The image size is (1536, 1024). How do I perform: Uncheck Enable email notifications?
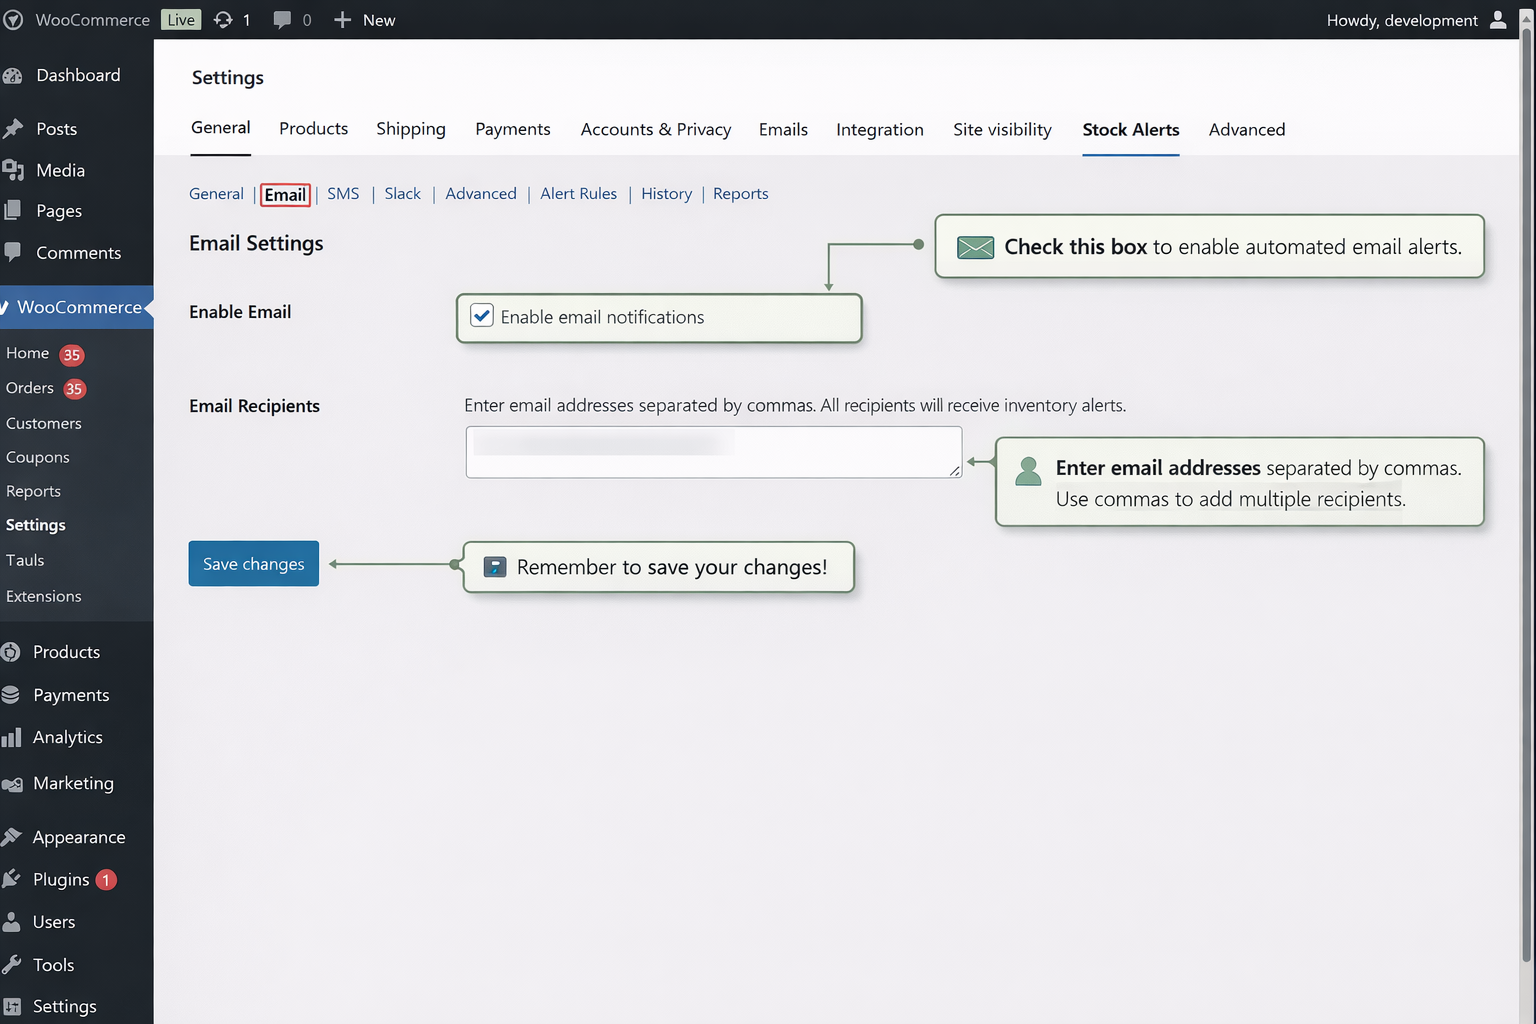pos(481,315)
